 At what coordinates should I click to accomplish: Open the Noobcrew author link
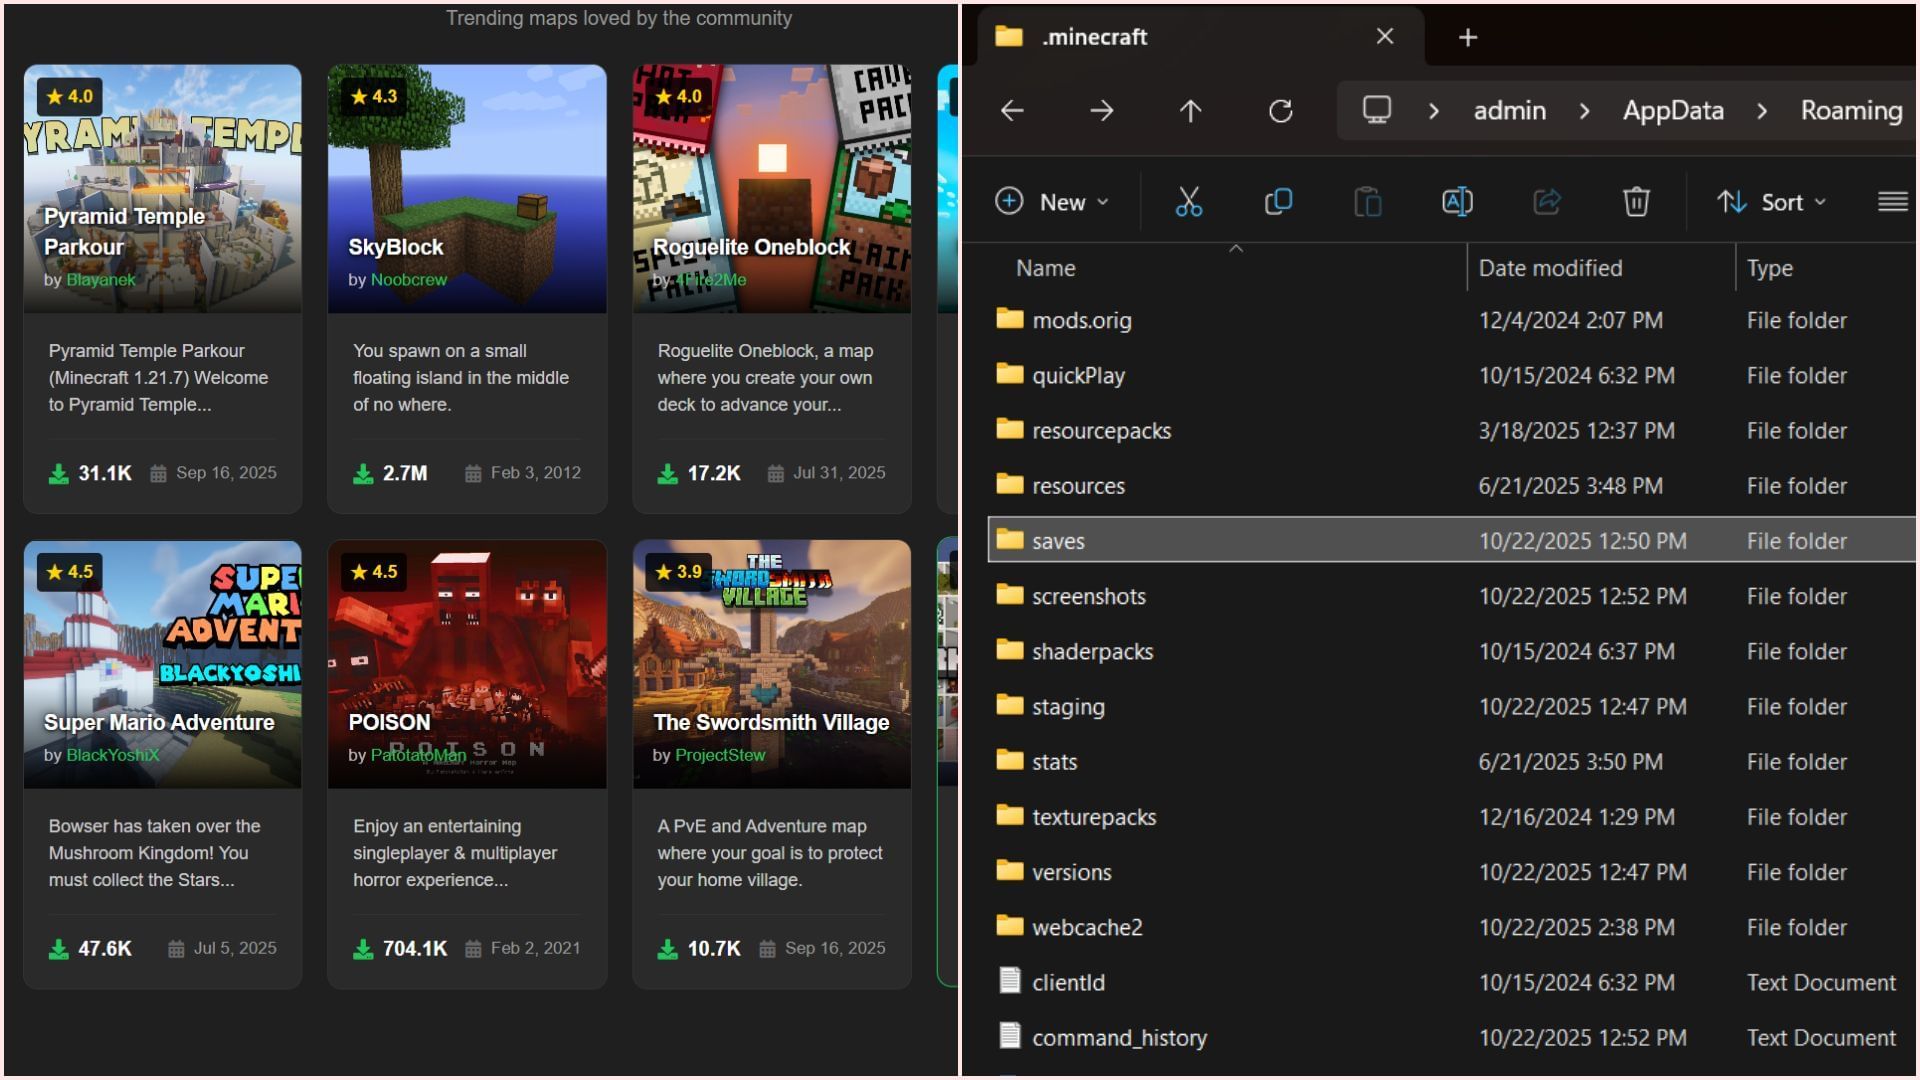point(408,280)
